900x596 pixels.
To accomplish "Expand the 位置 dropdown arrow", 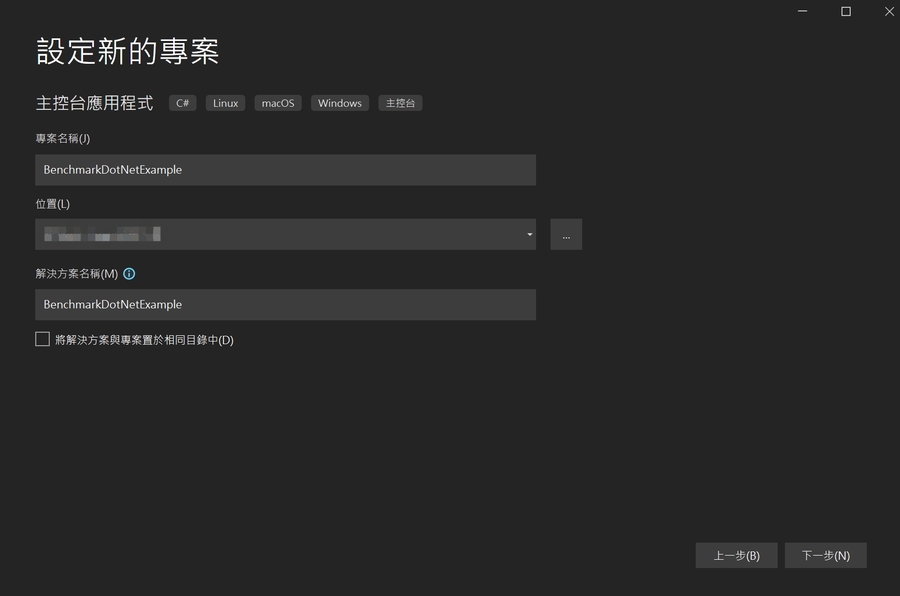I will (x=529, y=235).
